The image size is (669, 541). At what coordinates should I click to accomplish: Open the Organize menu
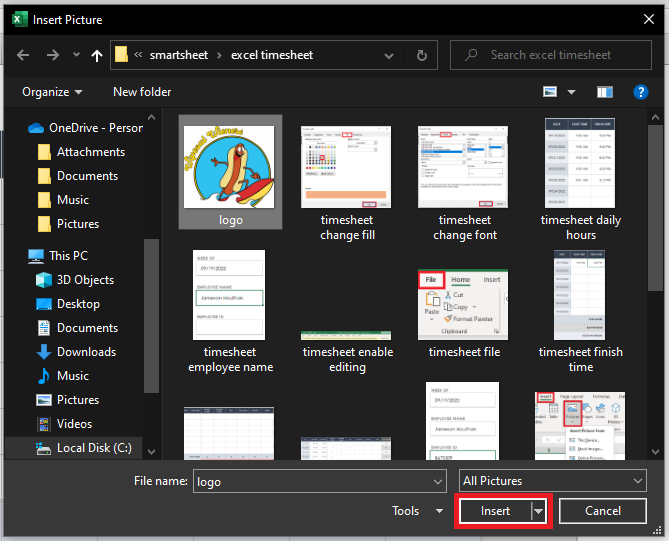click(x=52, y=92)
